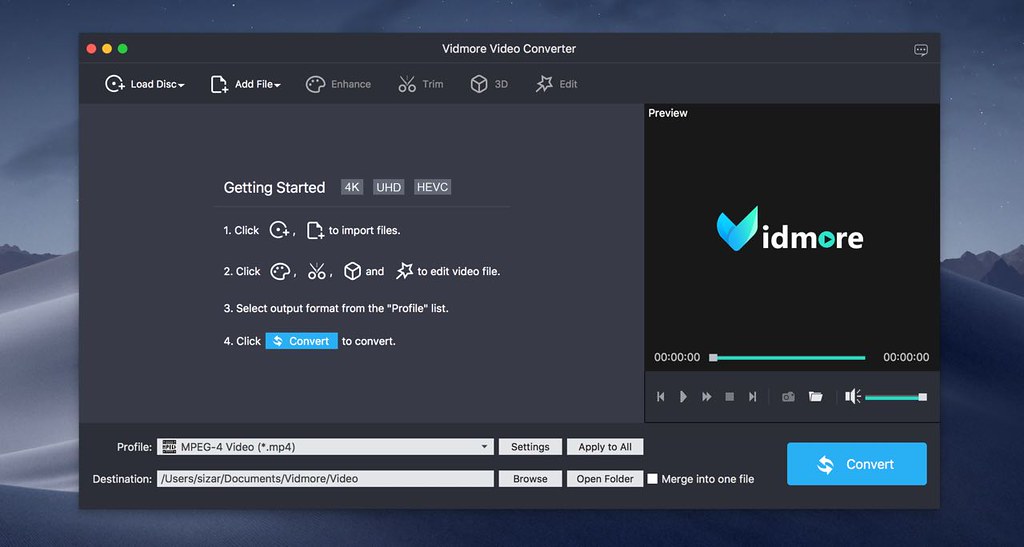Viewport: 1024px width, 547px height.
Task: Open the Add File menu
Action: point(246,84)
